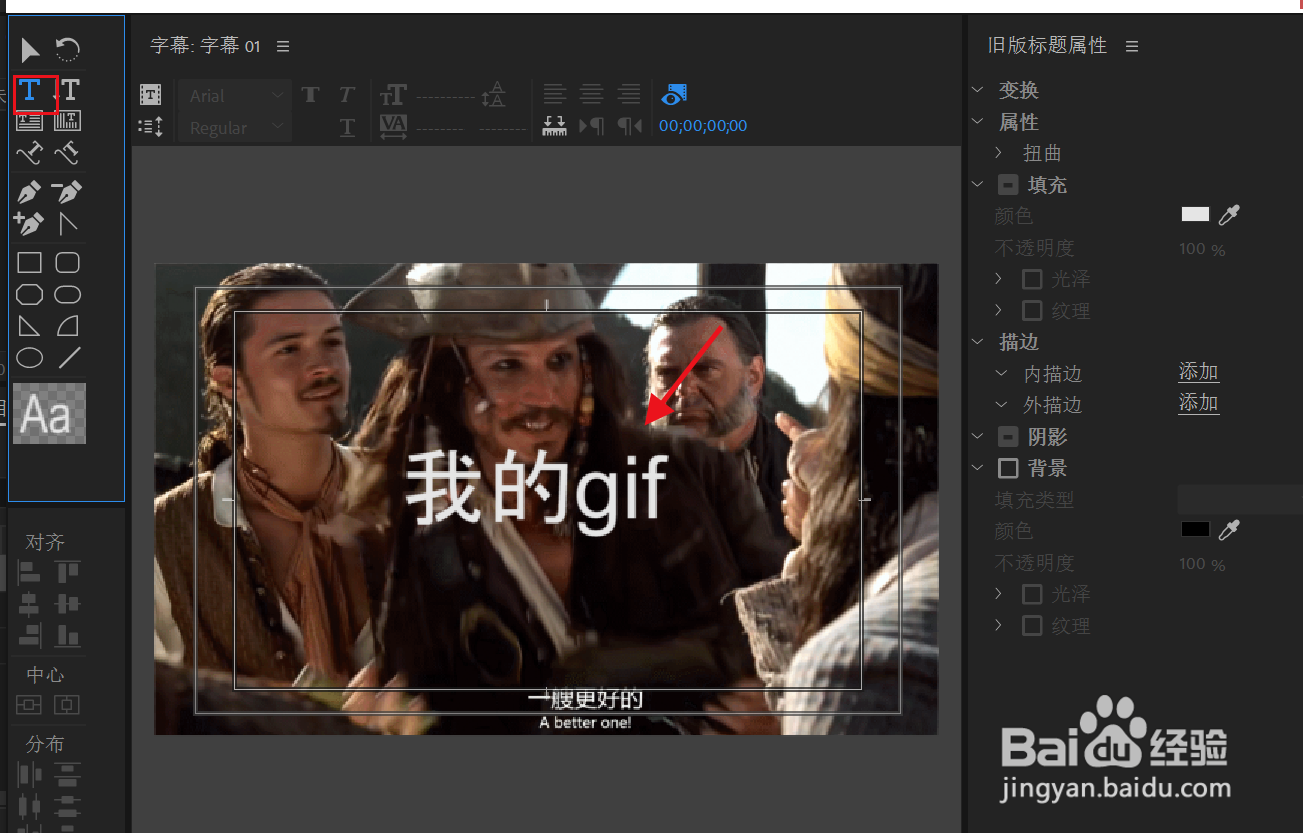Collapse the 填充 section
The width and height of the screenshot is (1303, 833).
tap(978, 185)
